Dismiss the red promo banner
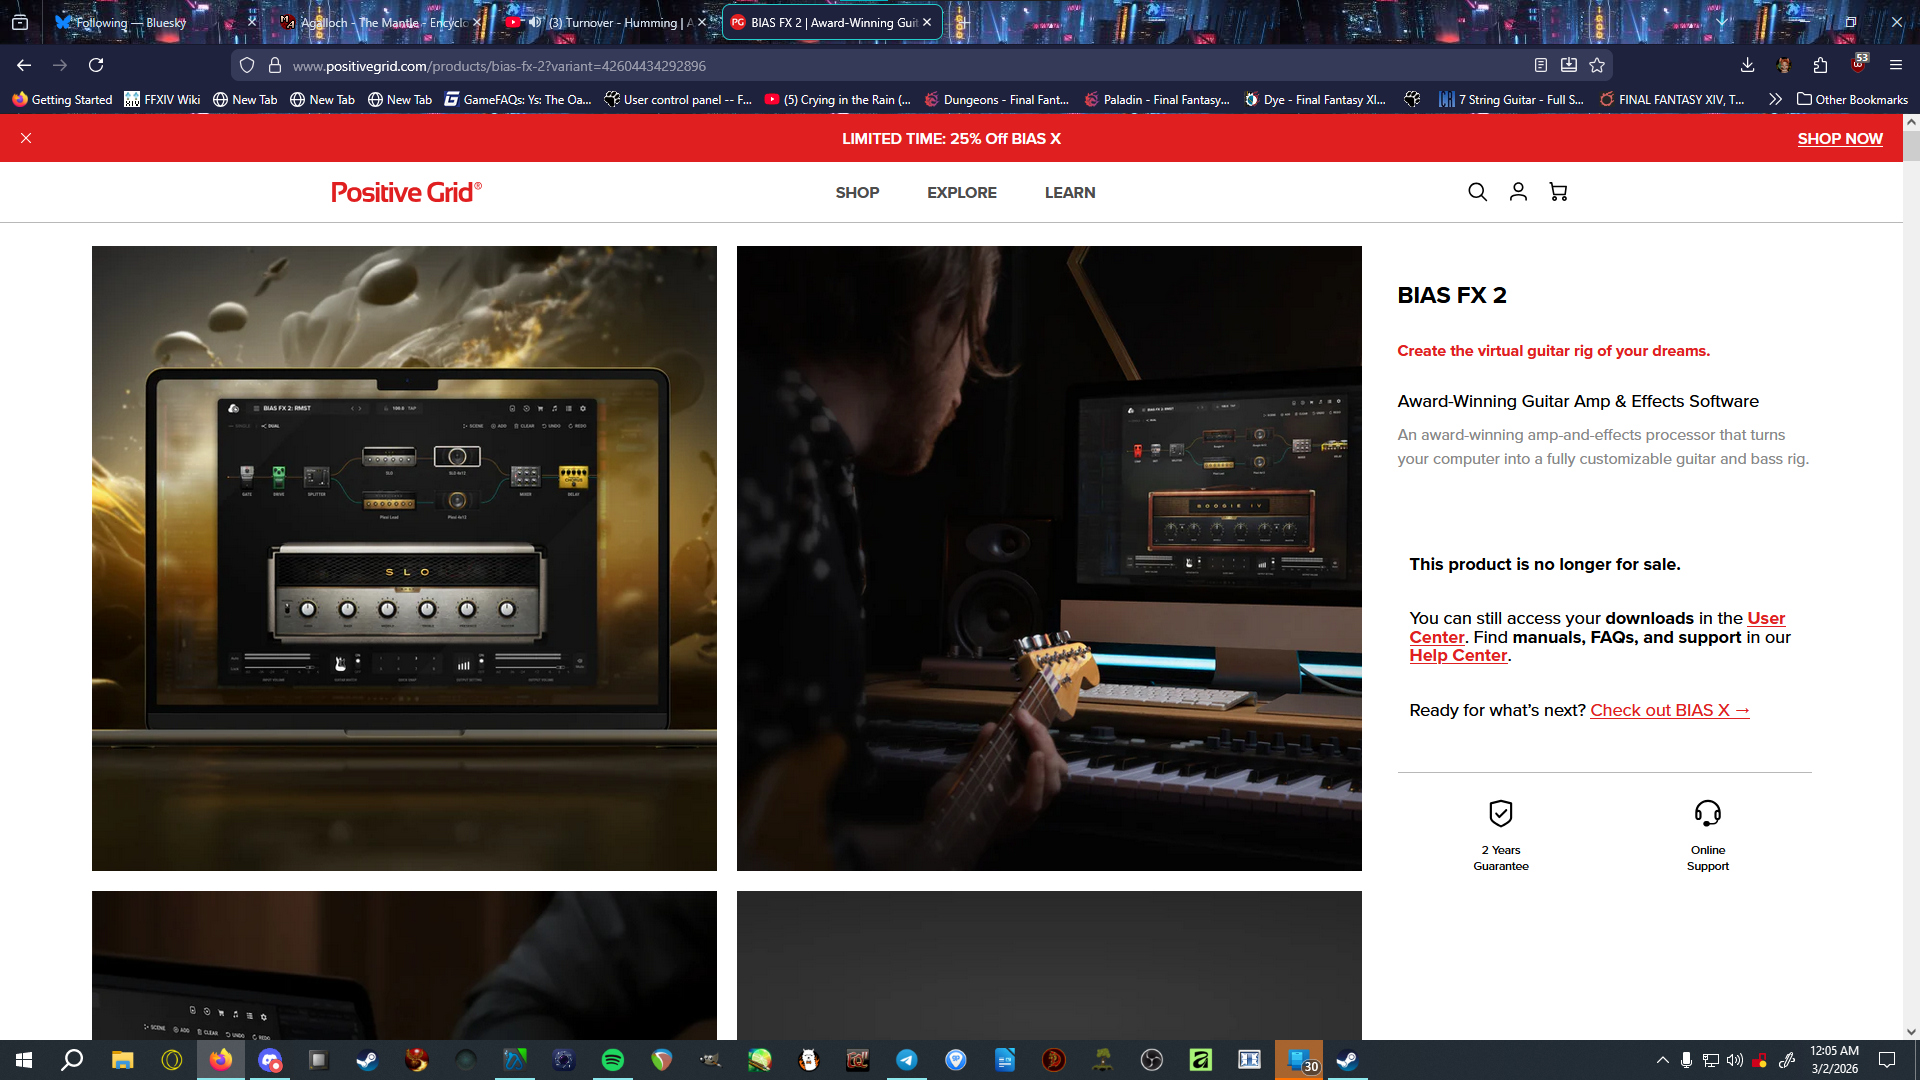Viewport: 1920px width, 1080px height. [x=26, y=138]
